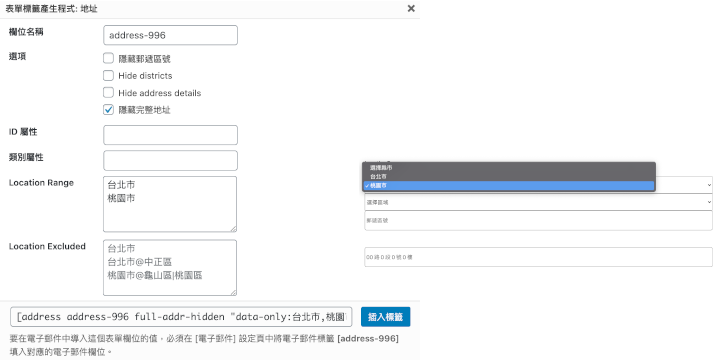Click the 台北市@中正區 excluded line
This screenshot has width=720, height=360.
click(140, 262)
